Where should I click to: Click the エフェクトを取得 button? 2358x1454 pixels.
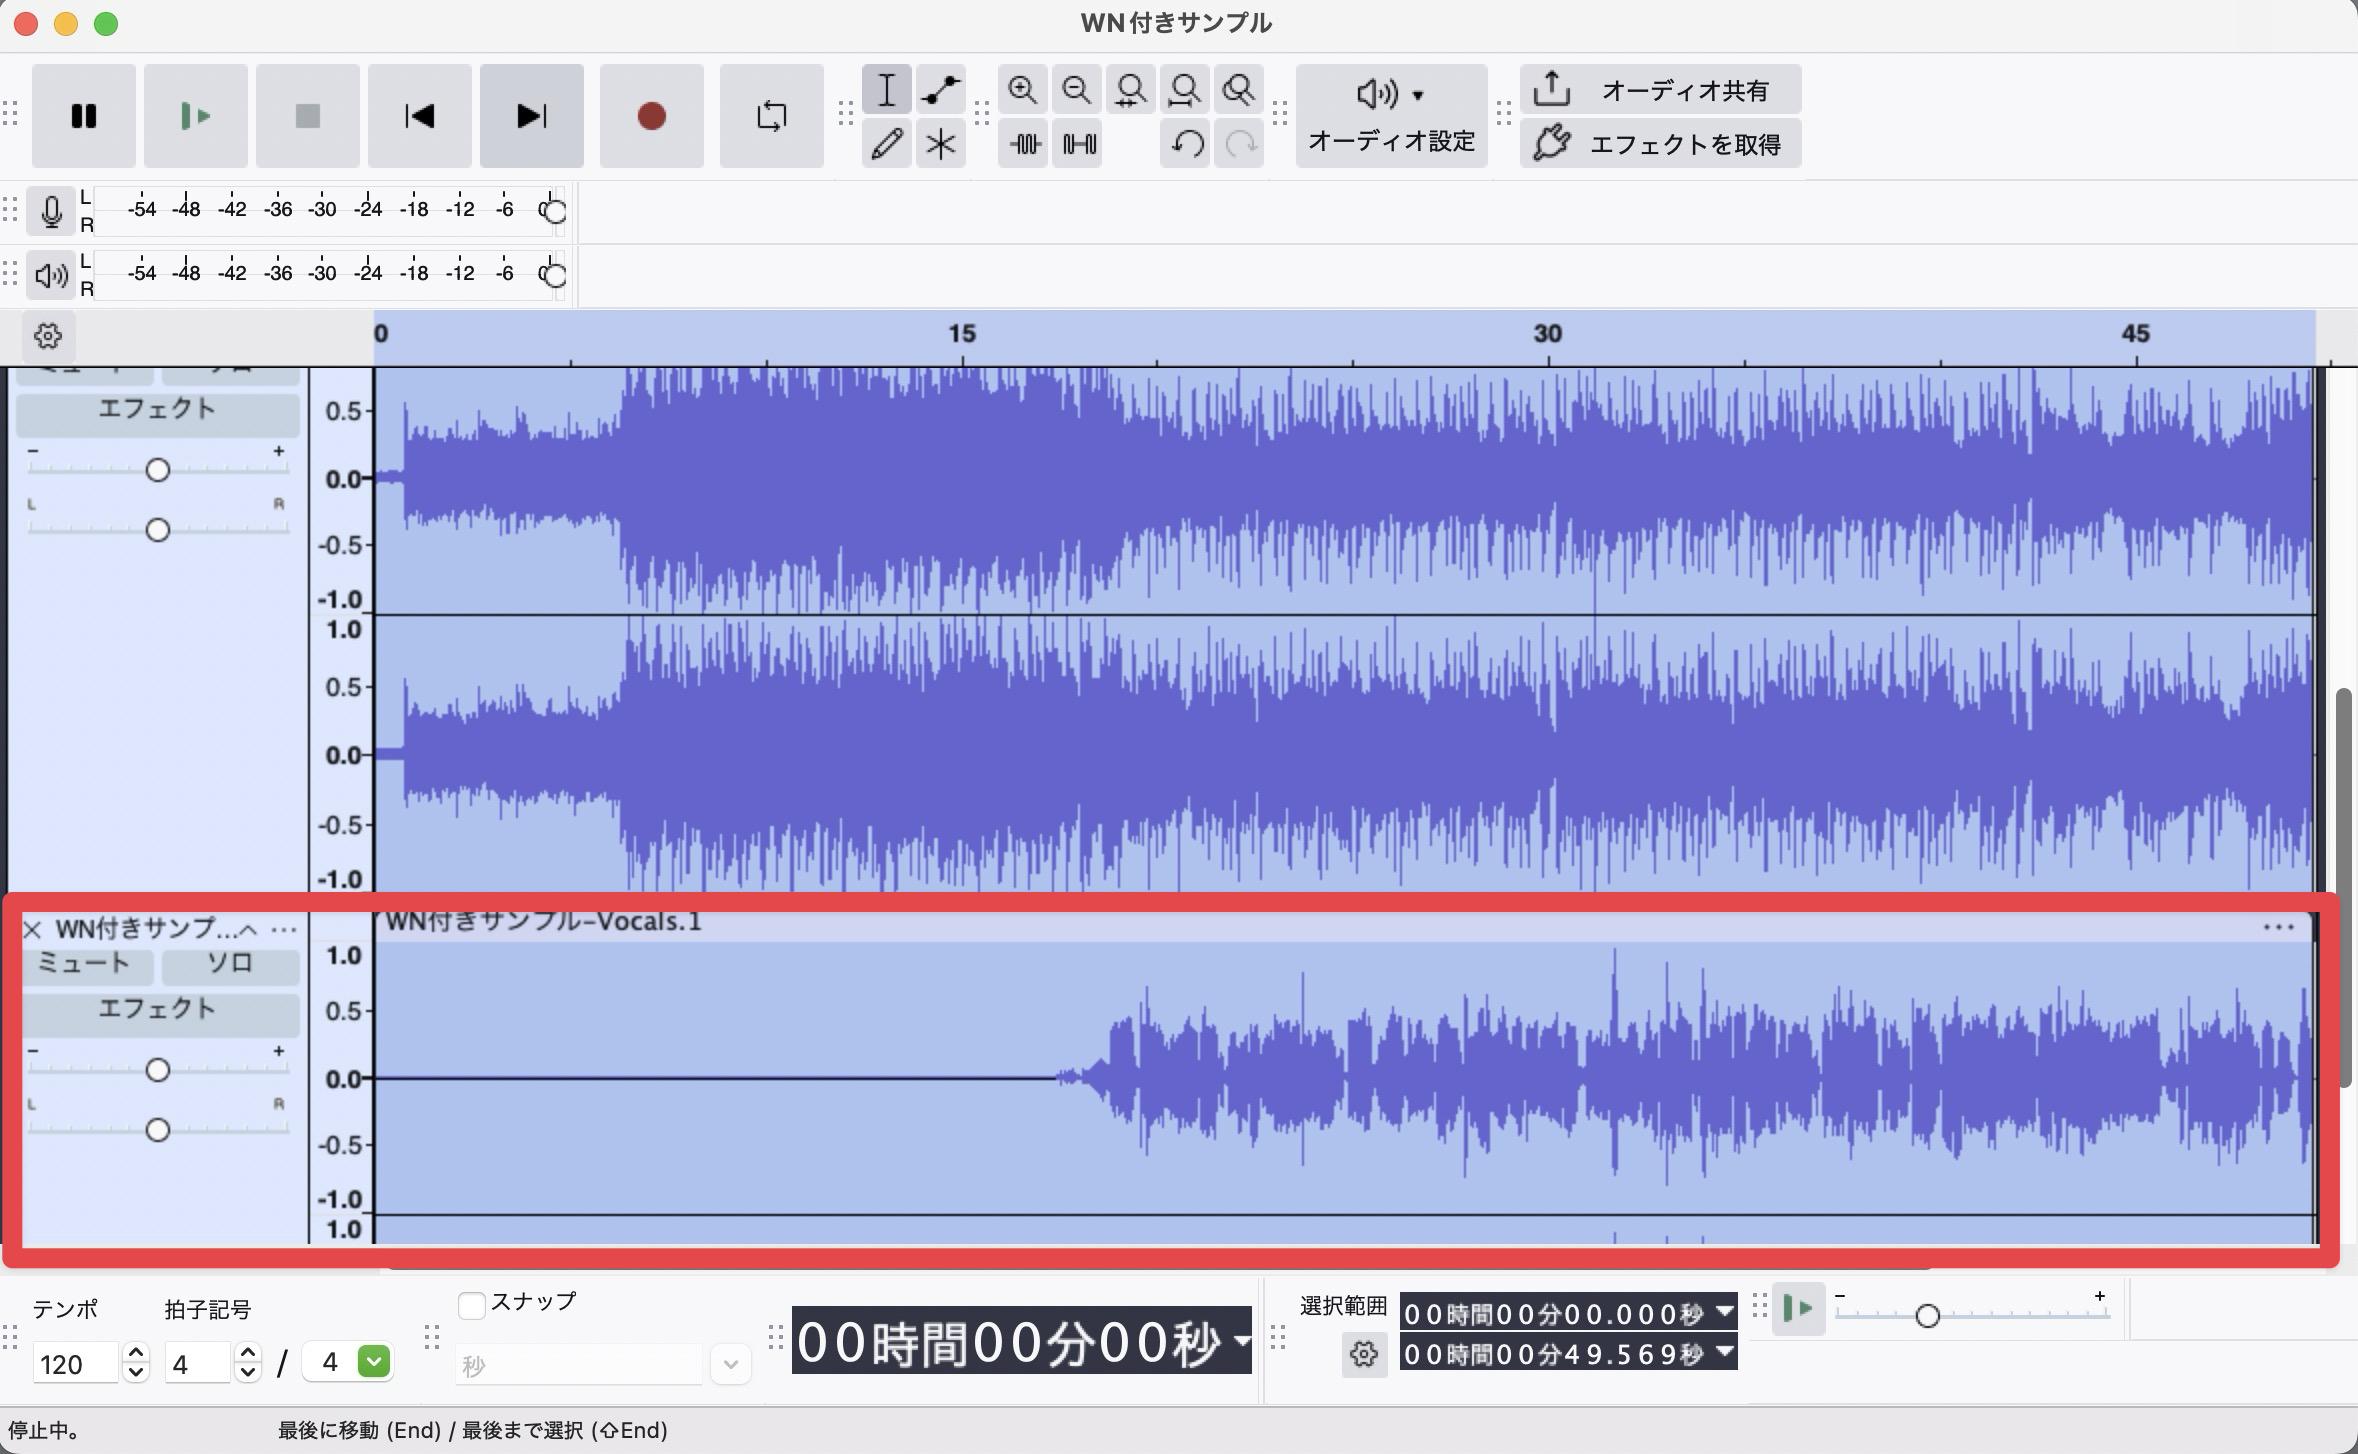(1660, 144)
